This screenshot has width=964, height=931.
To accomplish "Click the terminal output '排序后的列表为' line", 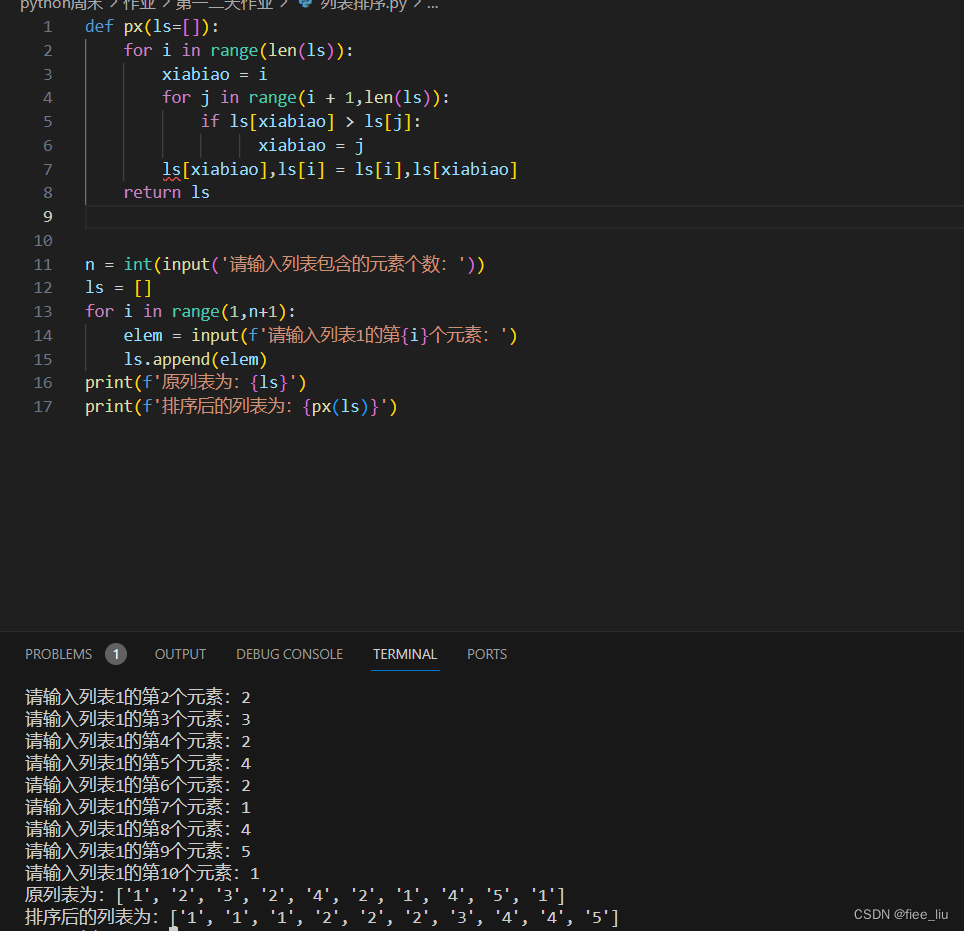I will click(322, 917).
